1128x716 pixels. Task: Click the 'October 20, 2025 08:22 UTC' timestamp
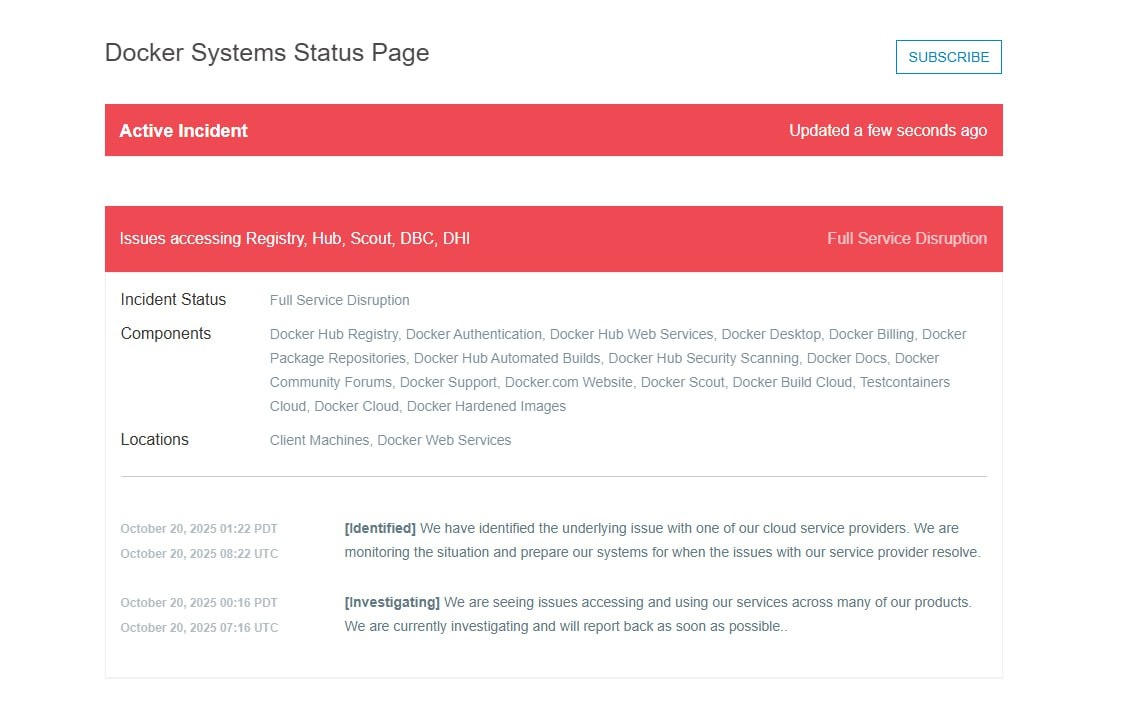pyautogui.click(x=199, y=554)
